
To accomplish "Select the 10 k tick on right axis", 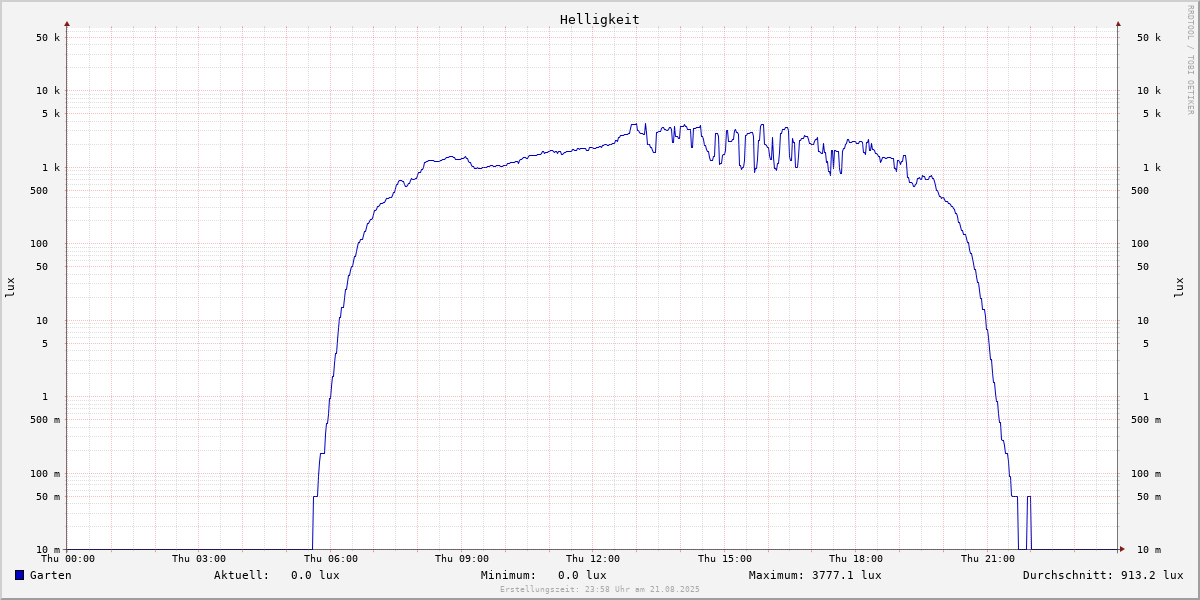I will click(1149, 91).
